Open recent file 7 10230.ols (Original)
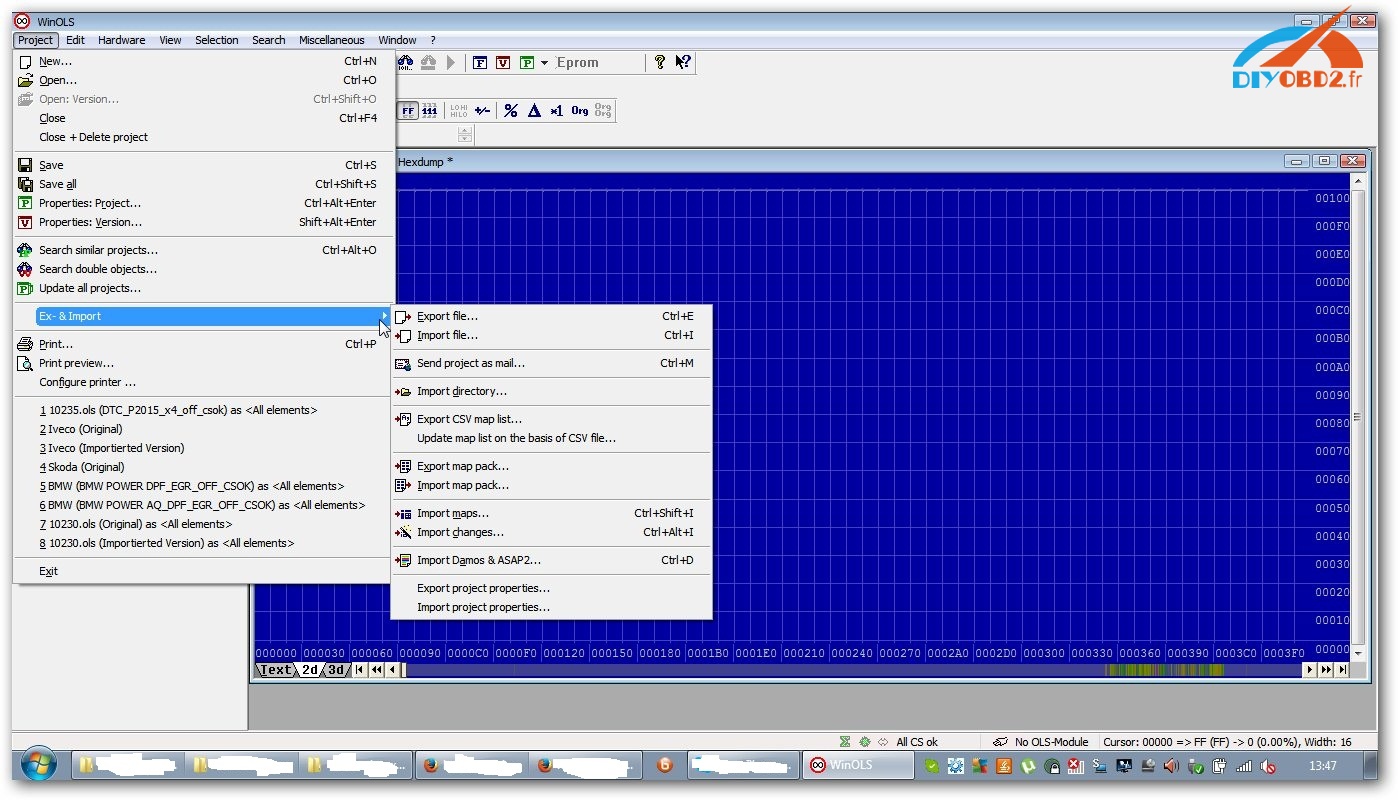The image size is (1398, 800). point(201,524)
